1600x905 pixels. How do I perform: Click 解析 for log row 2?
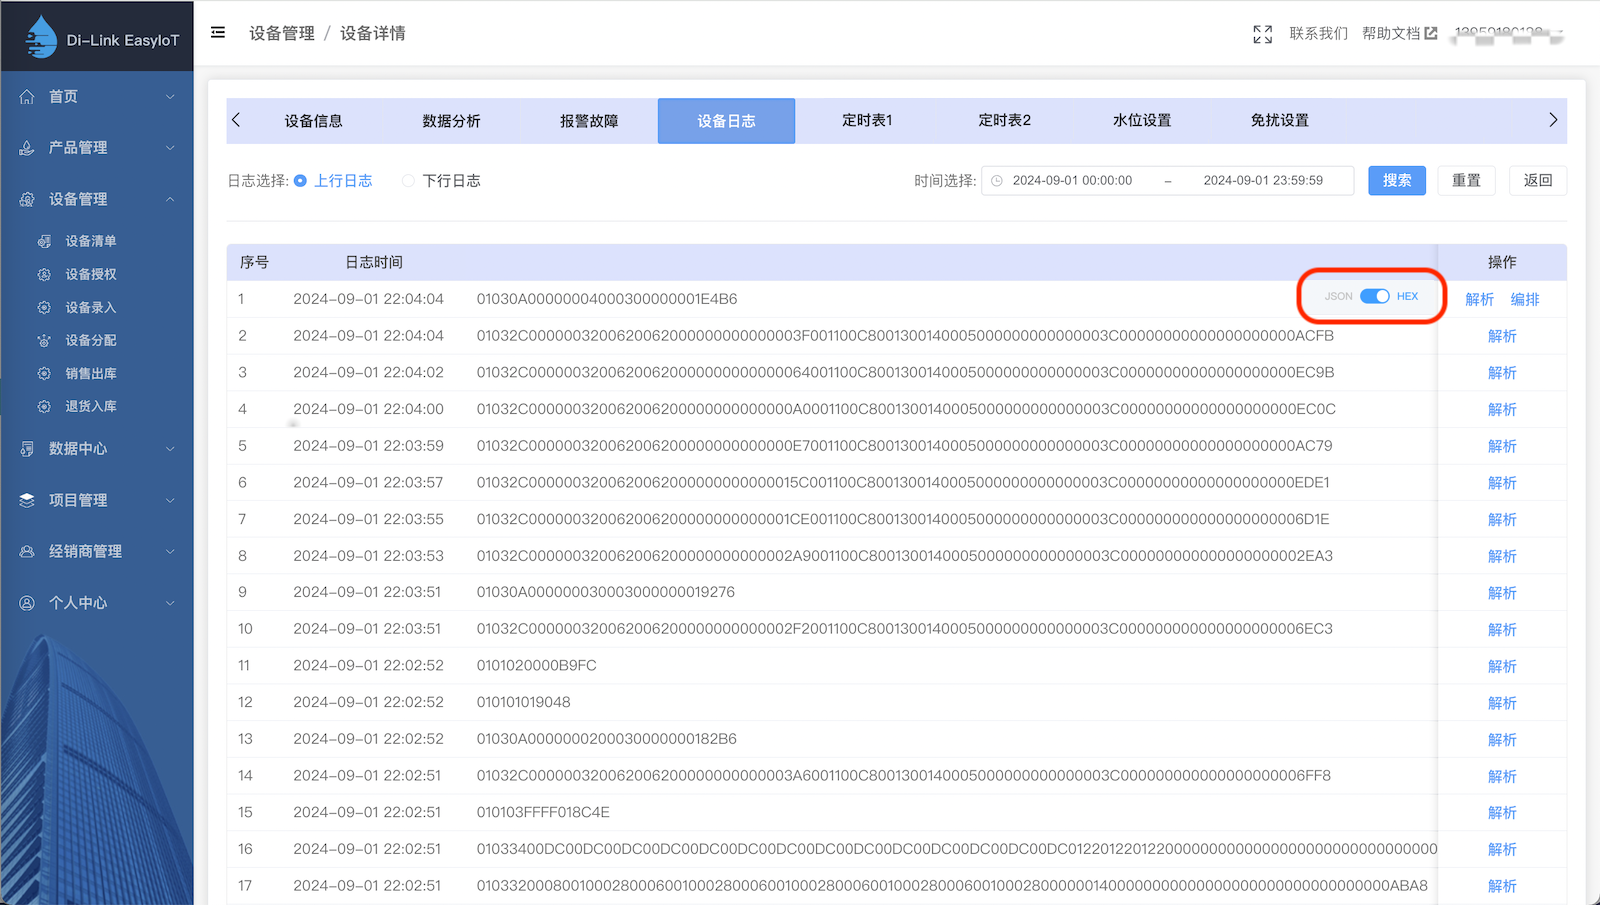point(1502,336)
